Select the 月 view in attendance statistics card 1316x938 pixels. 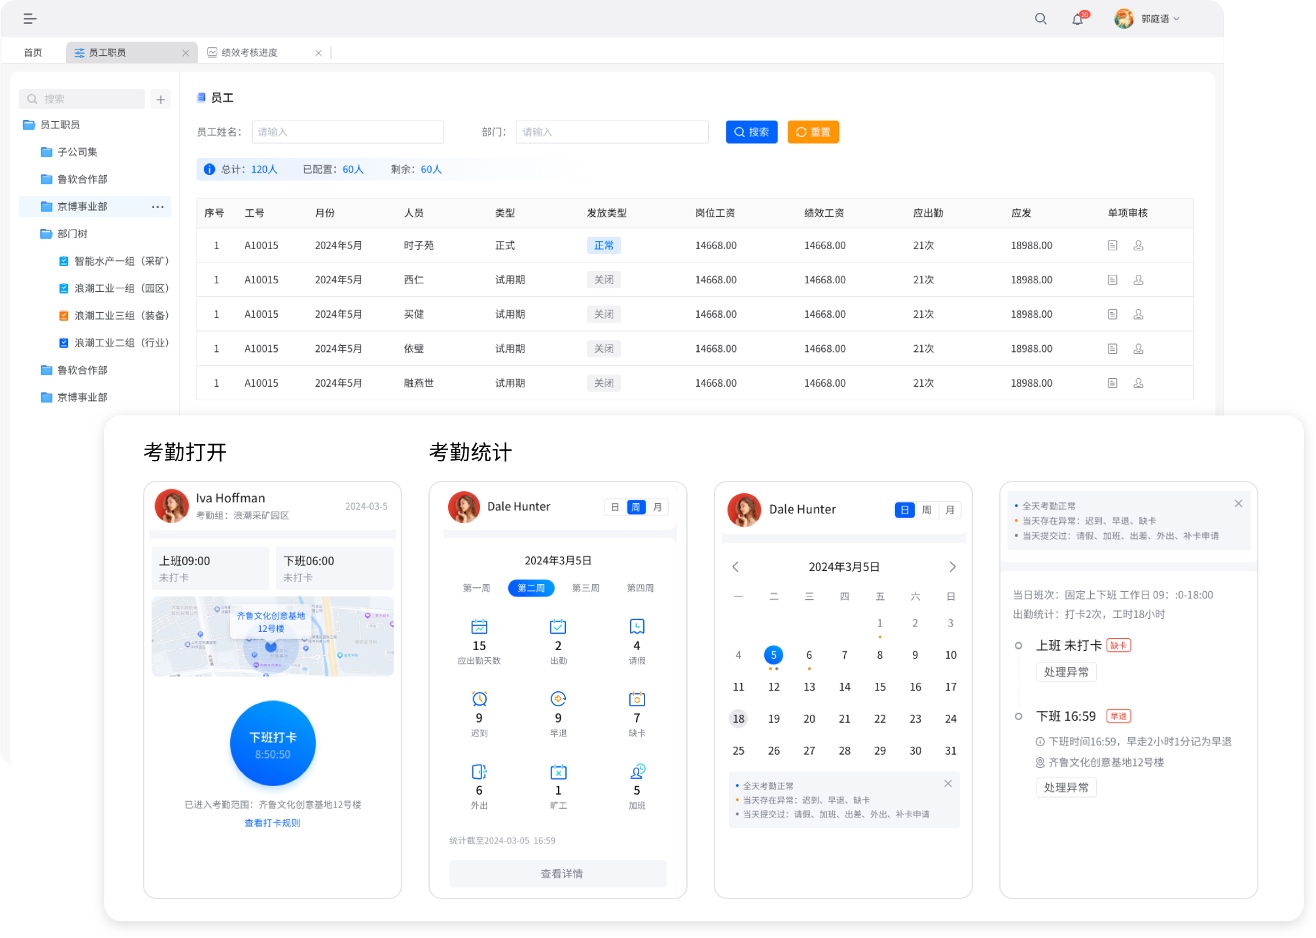pos(657,507)
